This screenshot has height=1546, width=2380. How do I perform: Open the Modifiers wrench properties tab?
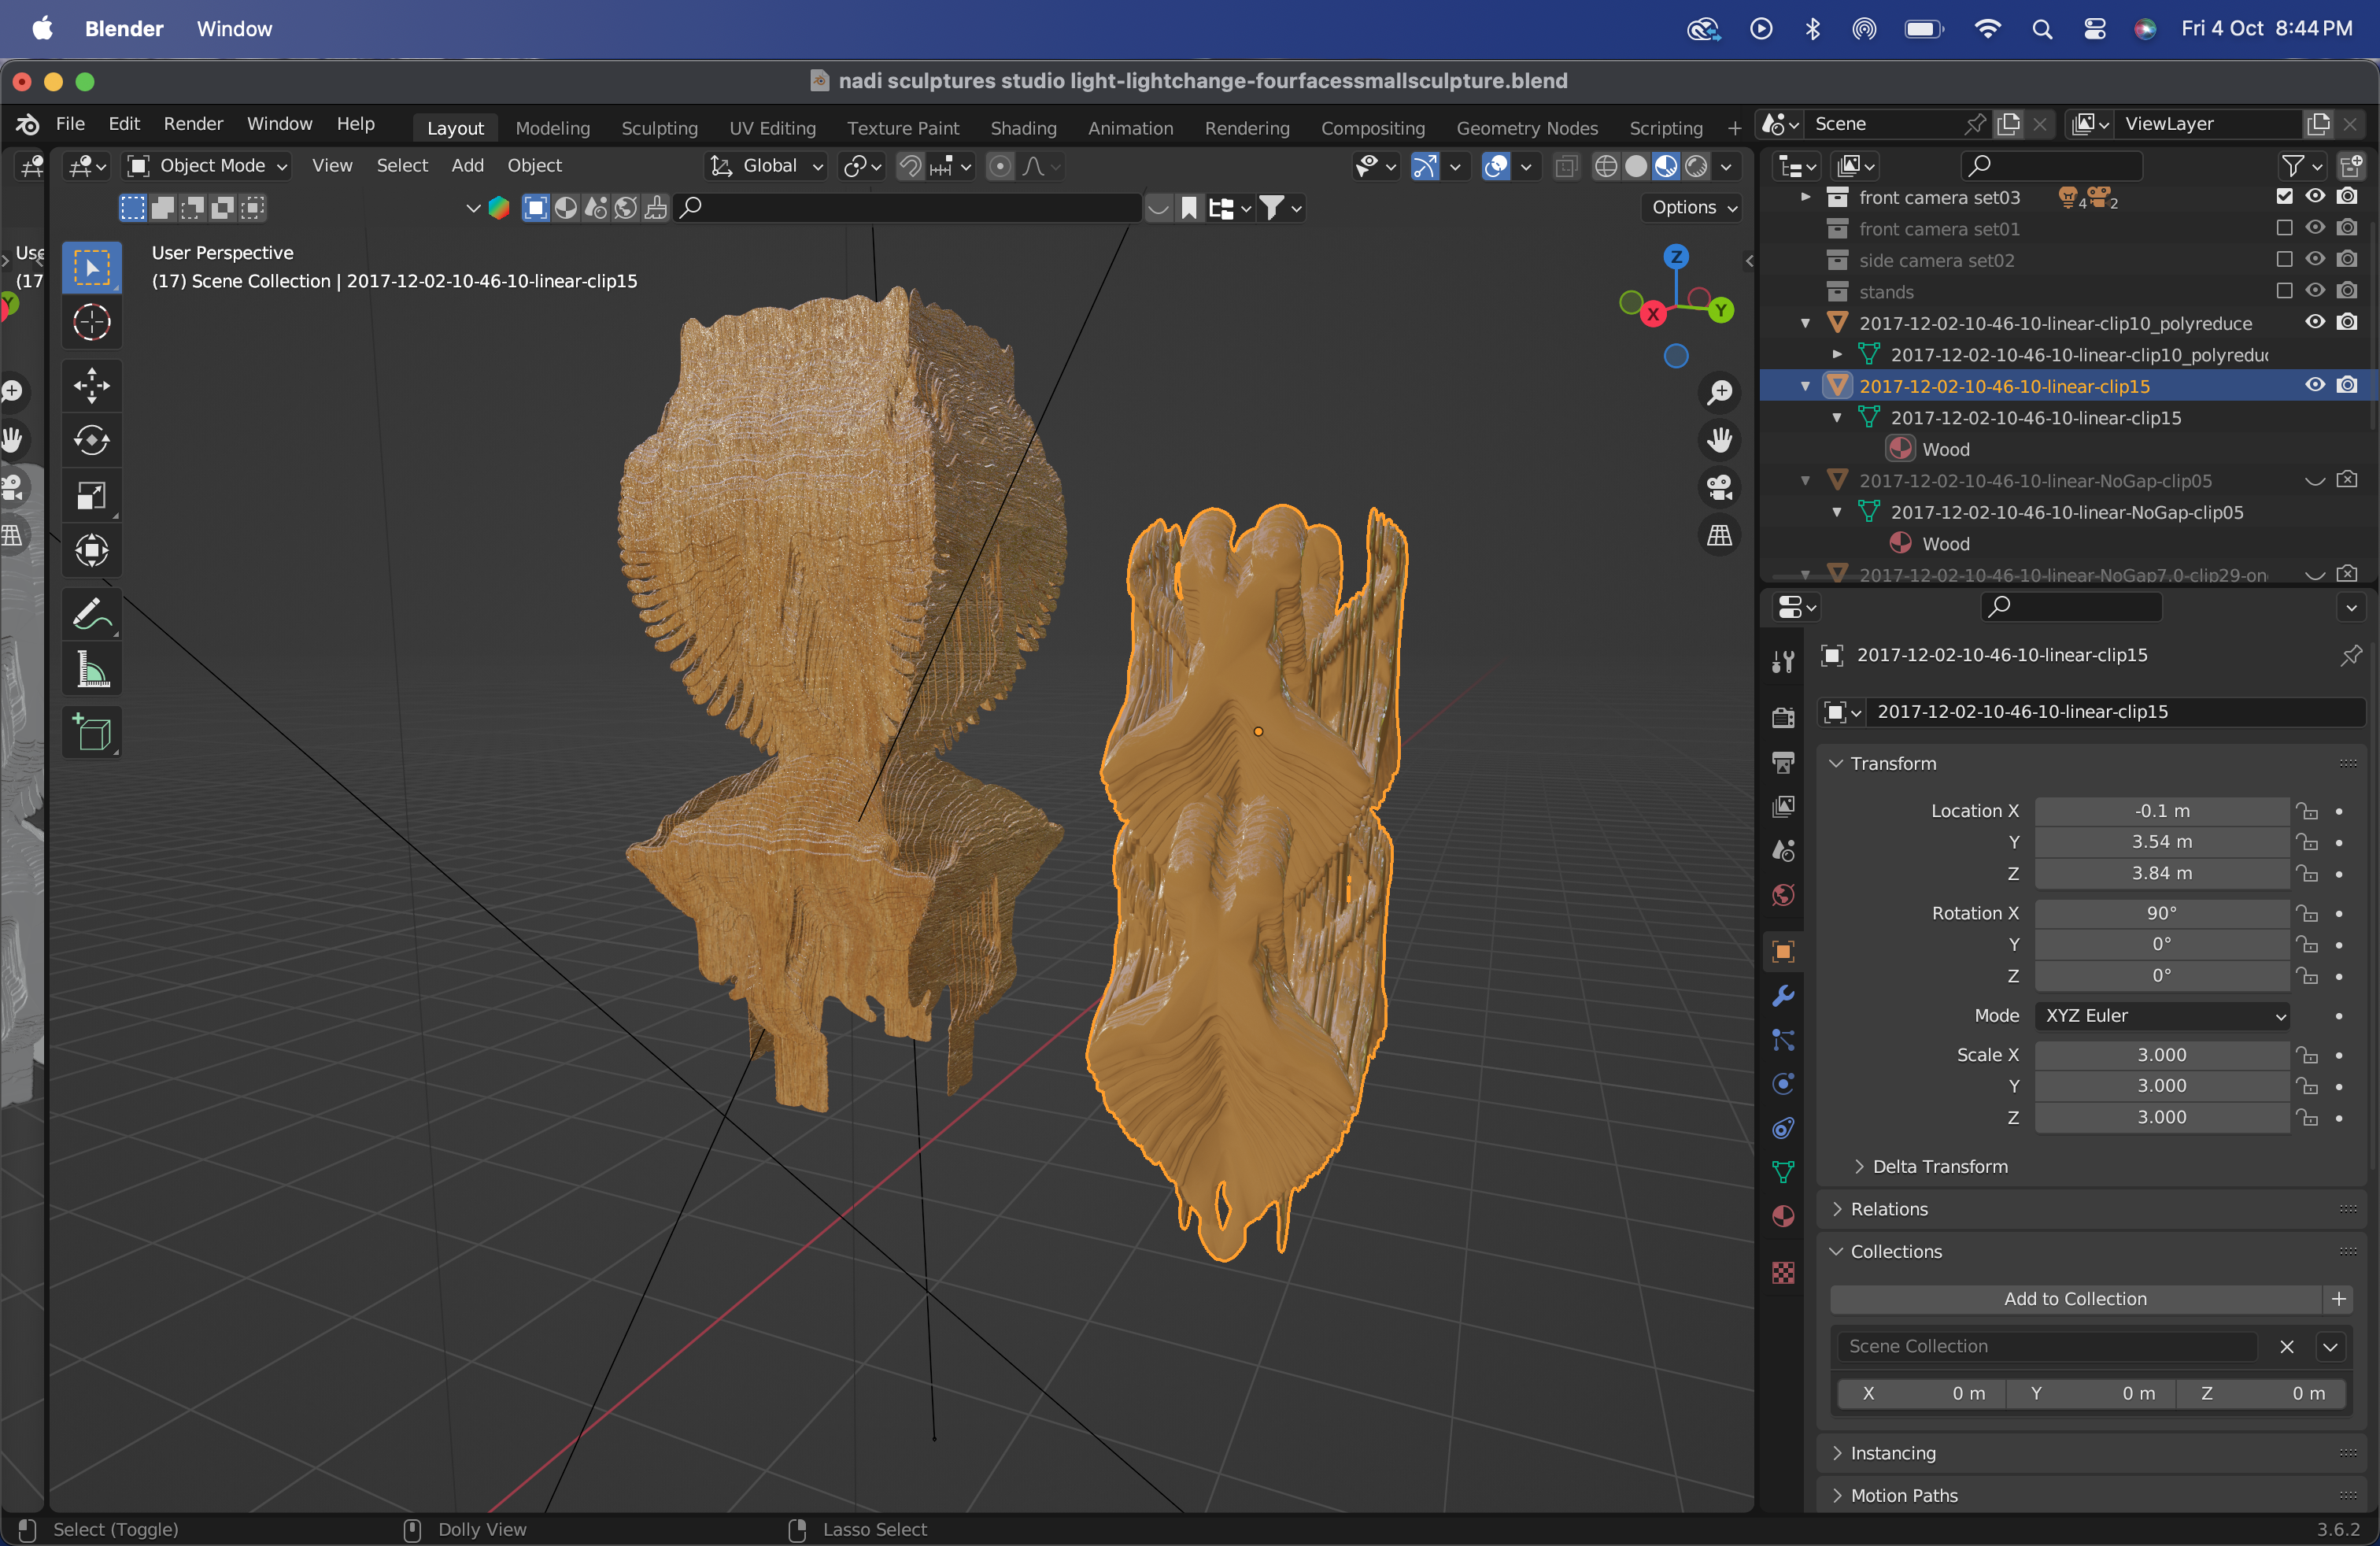[1783, 996]
